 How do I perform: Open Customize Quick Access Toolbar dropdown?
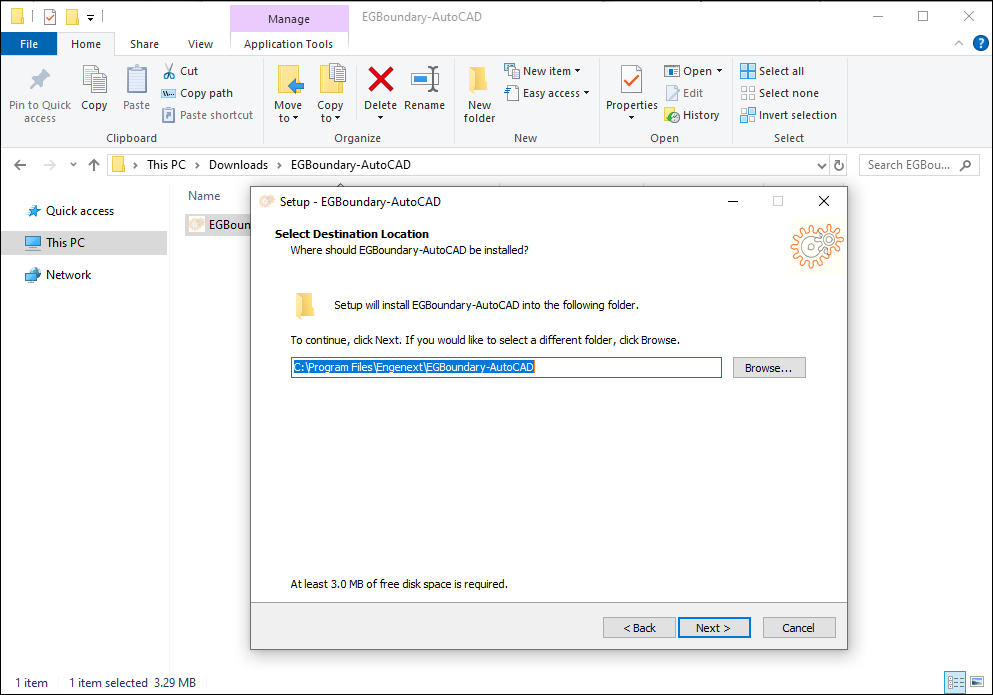[x=91, y=18]
